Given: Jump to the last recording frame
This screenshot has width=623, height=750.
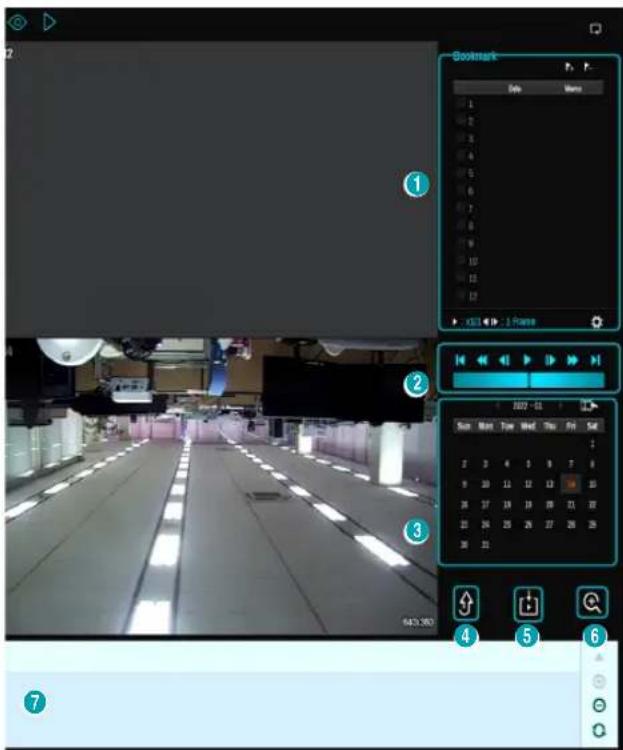Looking at the screenshot, I should pyautogui.click(x=595, y=360).
